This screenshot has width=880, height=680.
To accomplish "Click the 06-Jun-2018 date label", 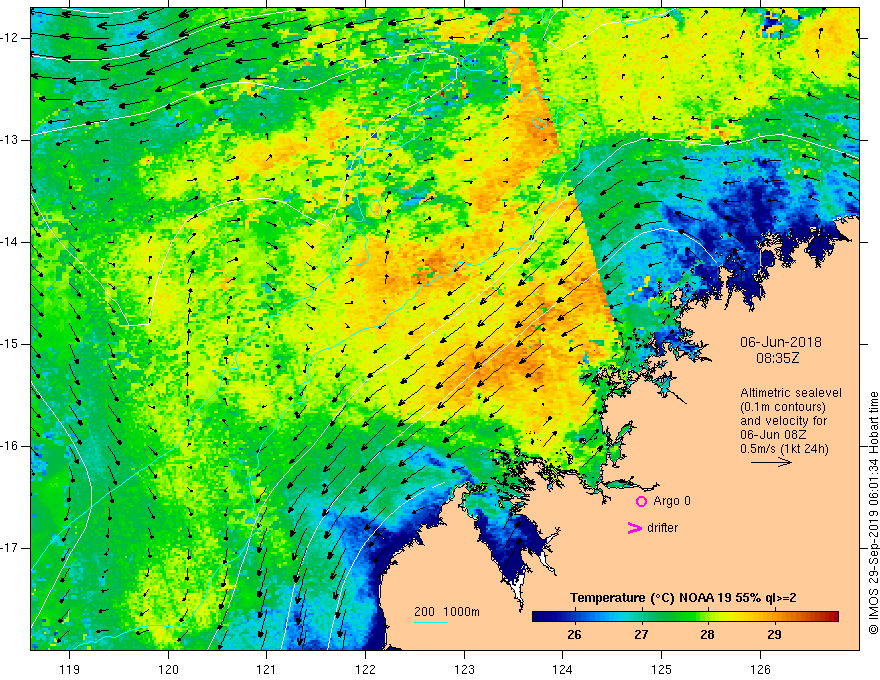I will click(x=780, y=342).
